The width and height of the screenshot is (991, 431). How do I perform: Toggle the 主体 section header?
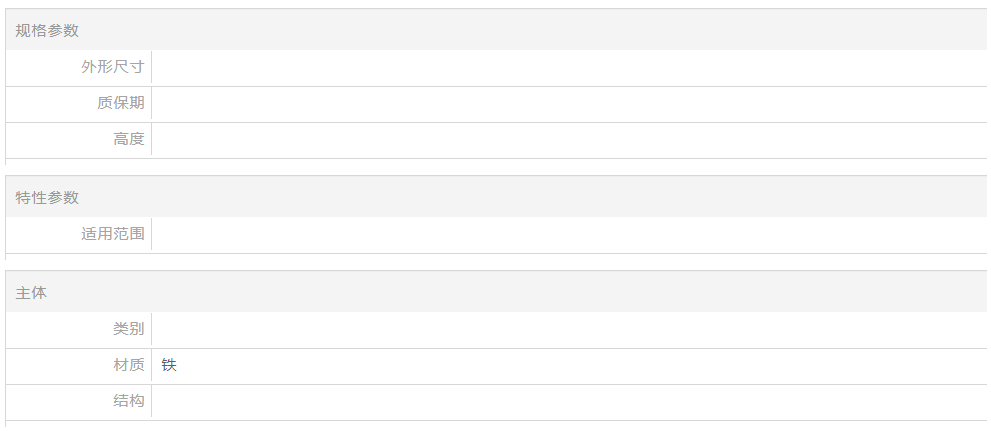[31, 294]
